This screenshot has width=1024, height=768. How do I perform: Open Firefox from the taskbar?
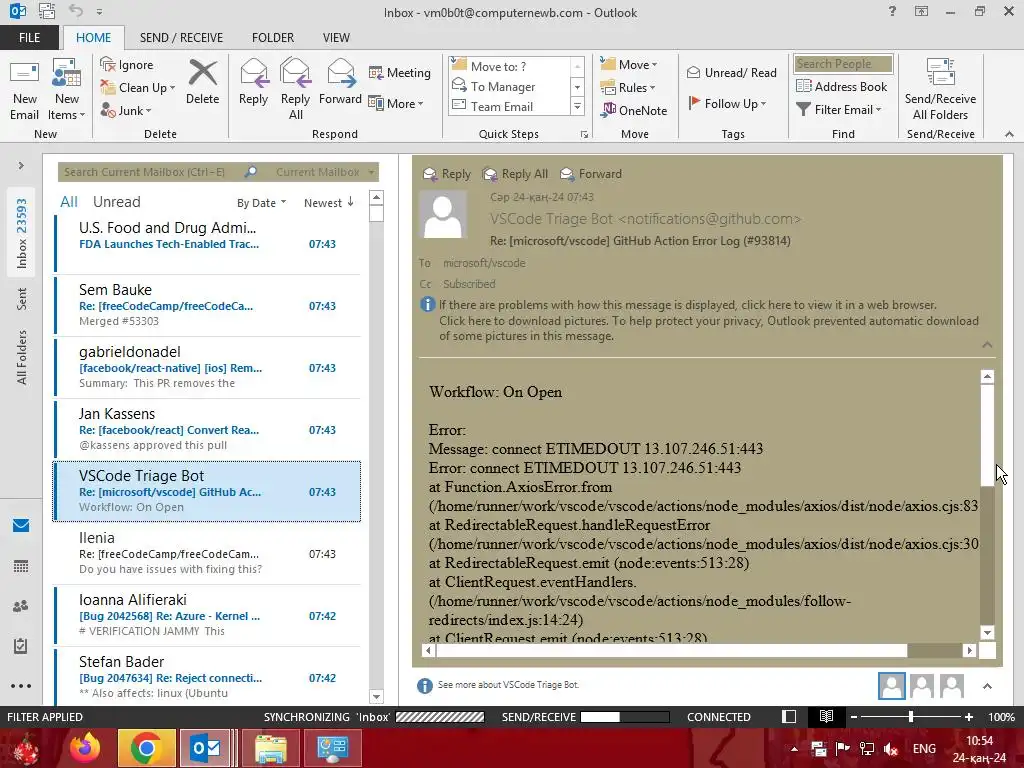pos(85,748)
